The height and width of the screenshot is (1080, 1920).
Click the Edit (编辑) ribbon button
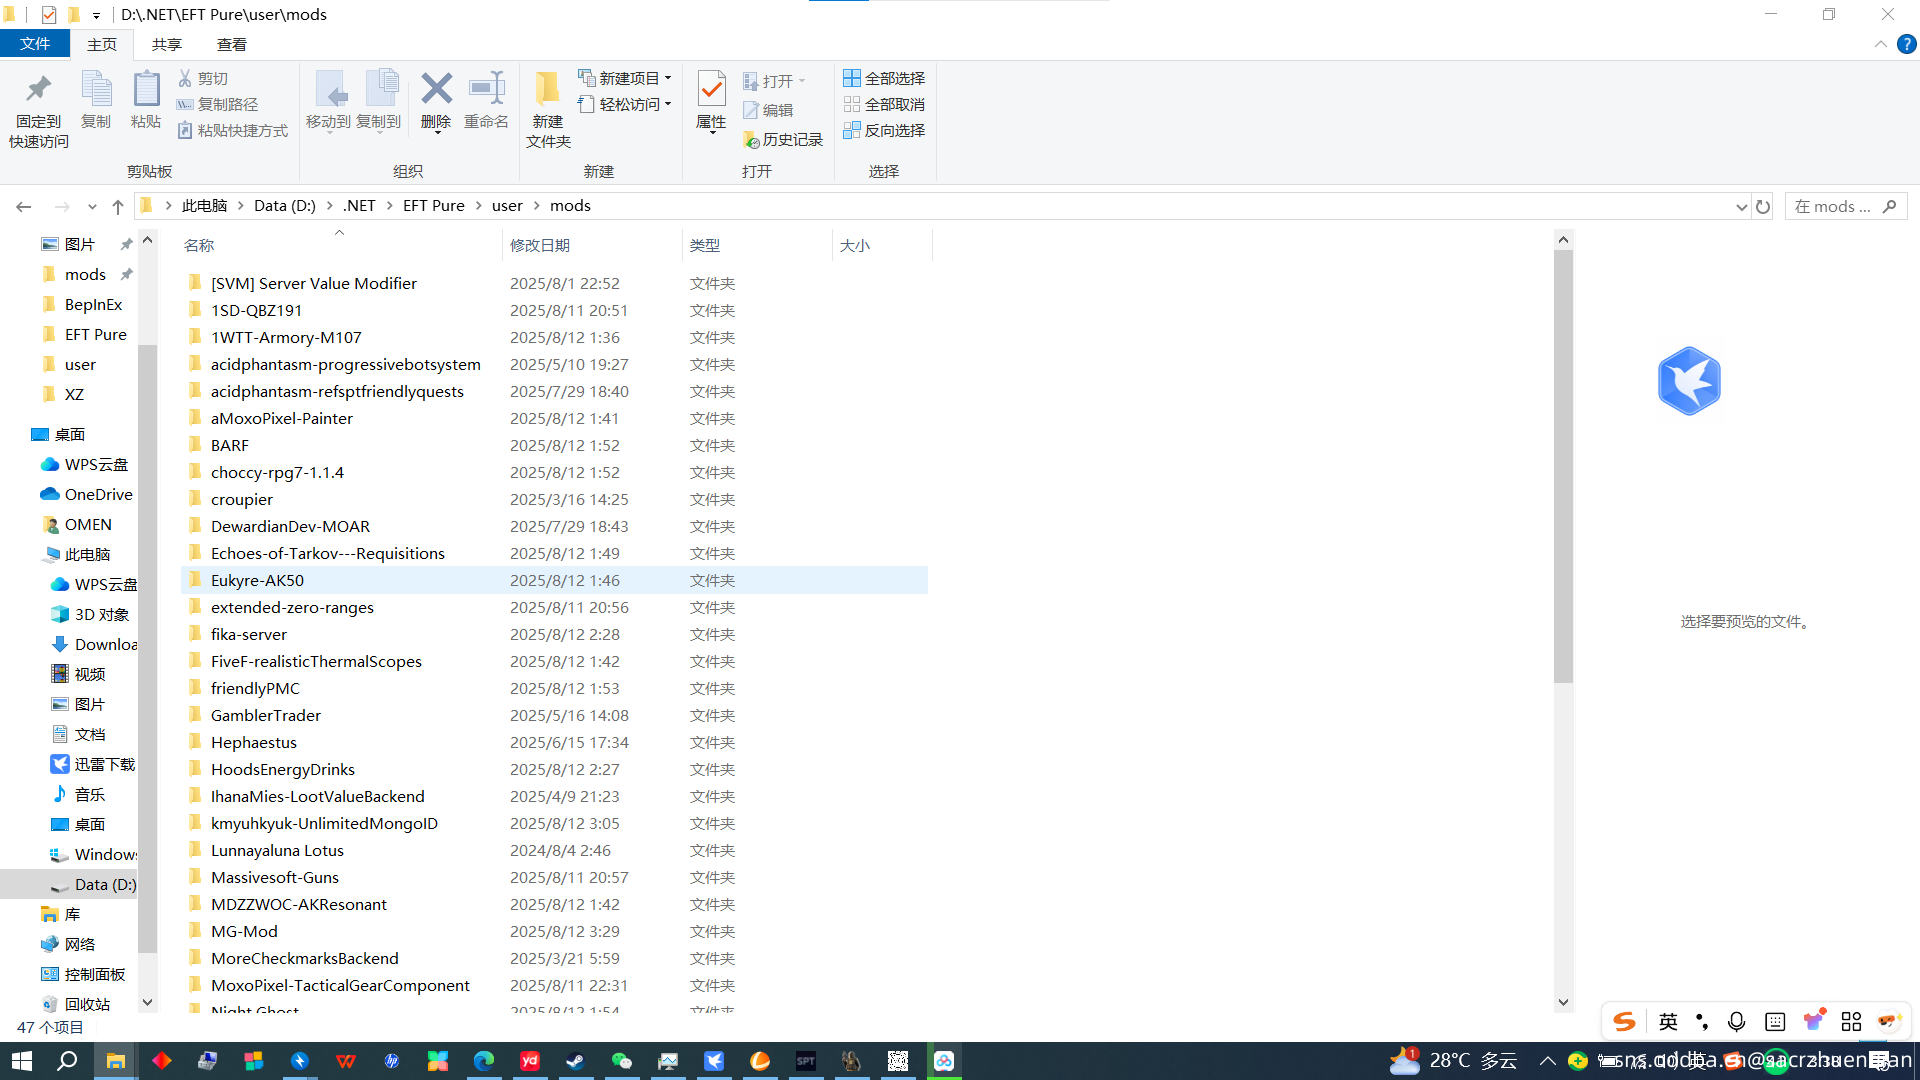click(x=768, y=110)
